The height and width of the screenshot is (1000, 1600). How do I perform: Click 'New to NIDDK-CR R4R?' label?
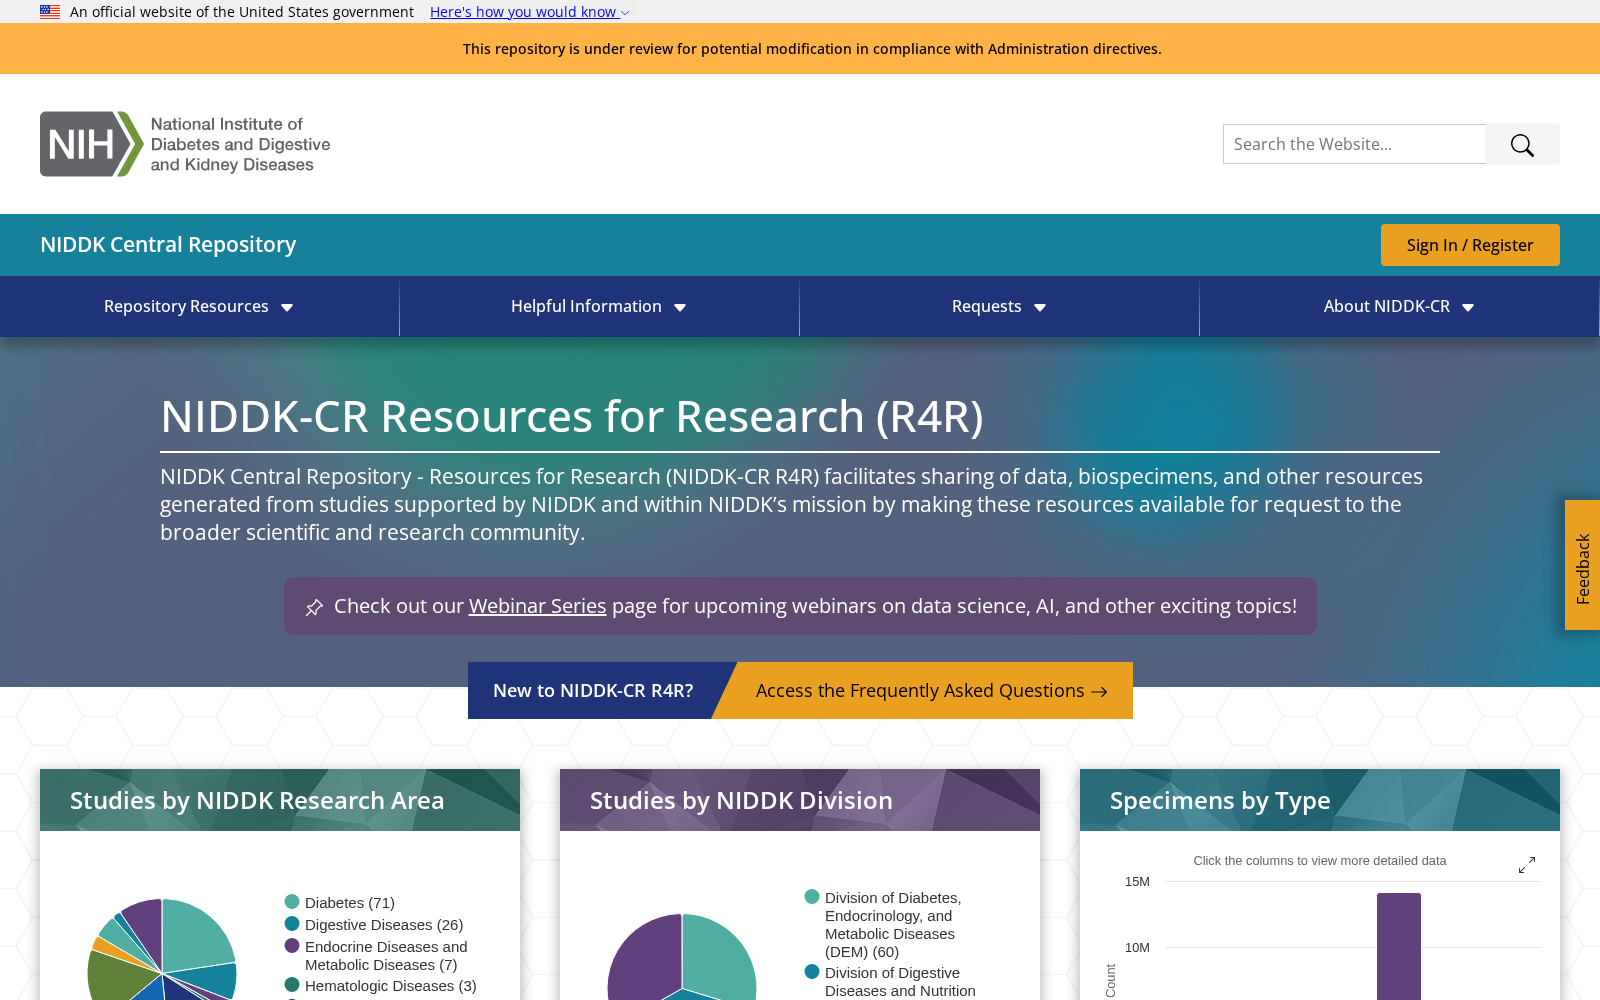click(x=593, y=691)
